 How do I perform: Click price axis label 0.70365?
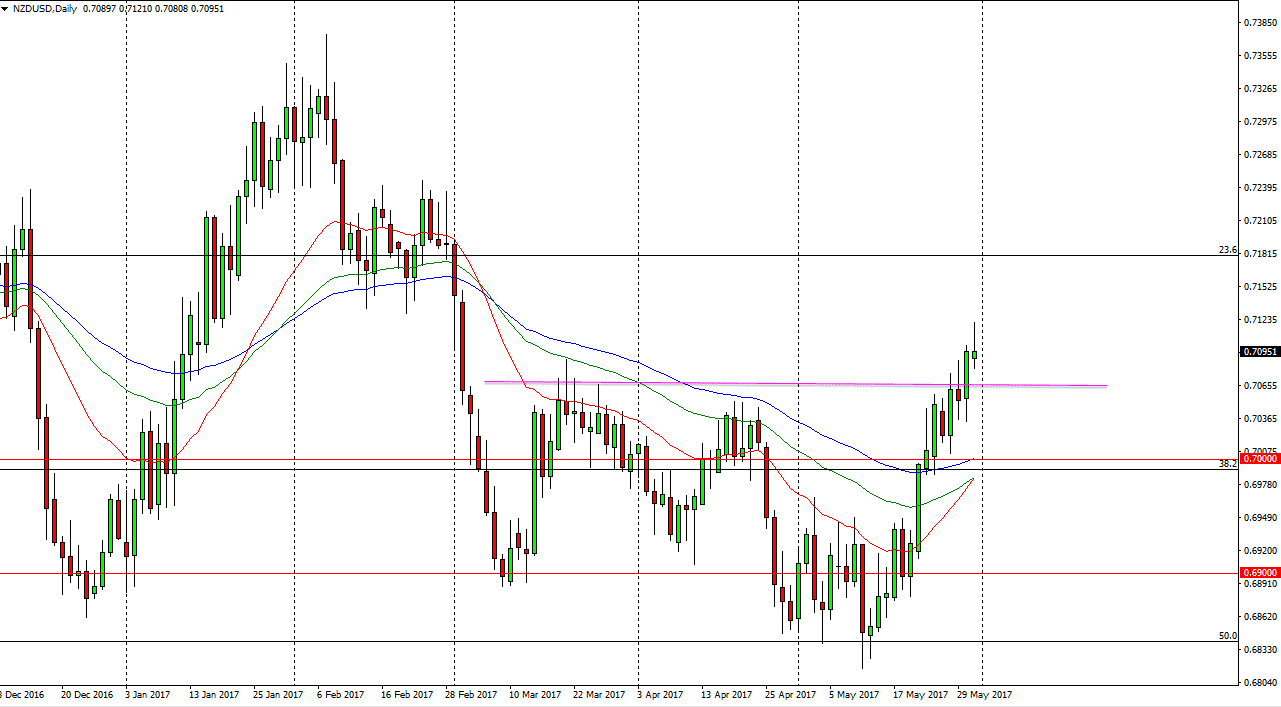[1259, 418]
